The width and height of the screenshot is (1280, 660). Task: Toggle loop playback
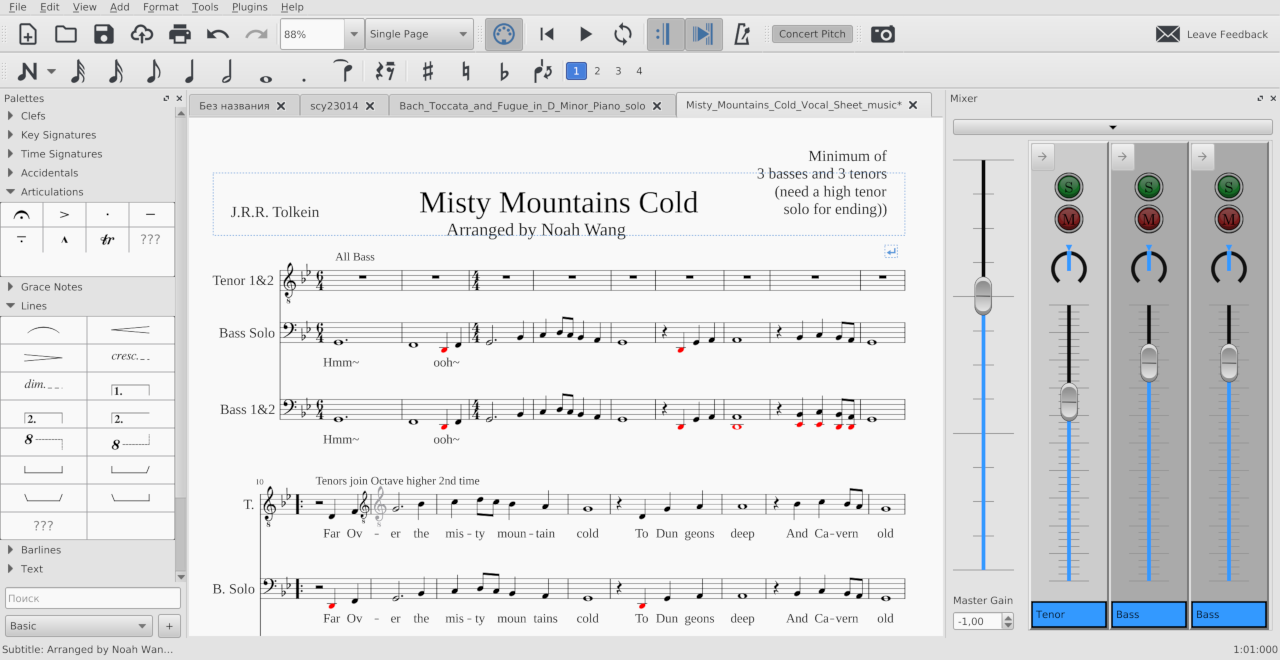tap(623, 34)
